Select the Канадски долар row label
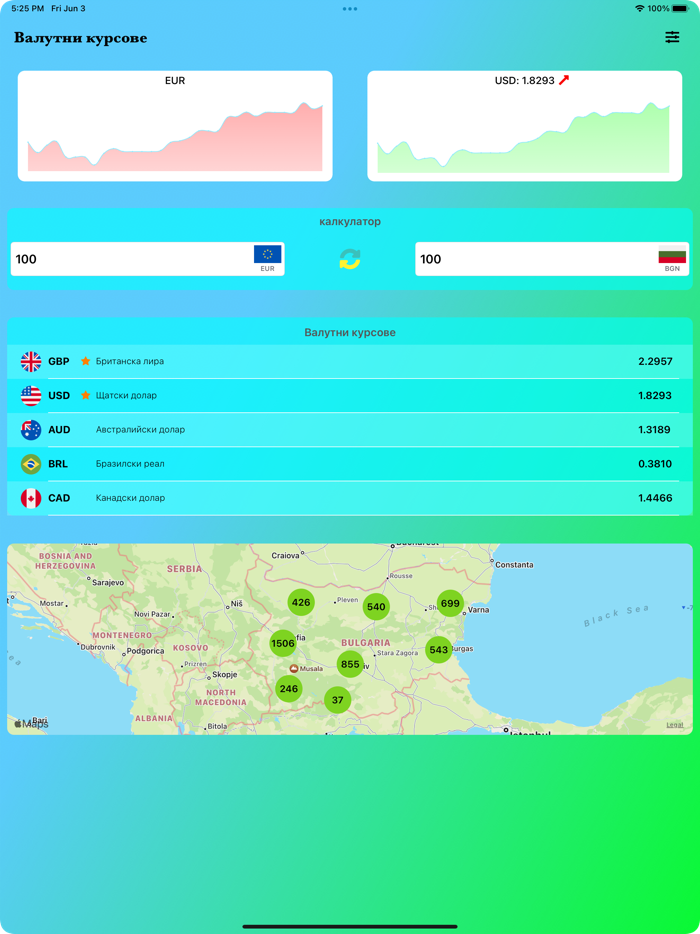 click(130, 498)
